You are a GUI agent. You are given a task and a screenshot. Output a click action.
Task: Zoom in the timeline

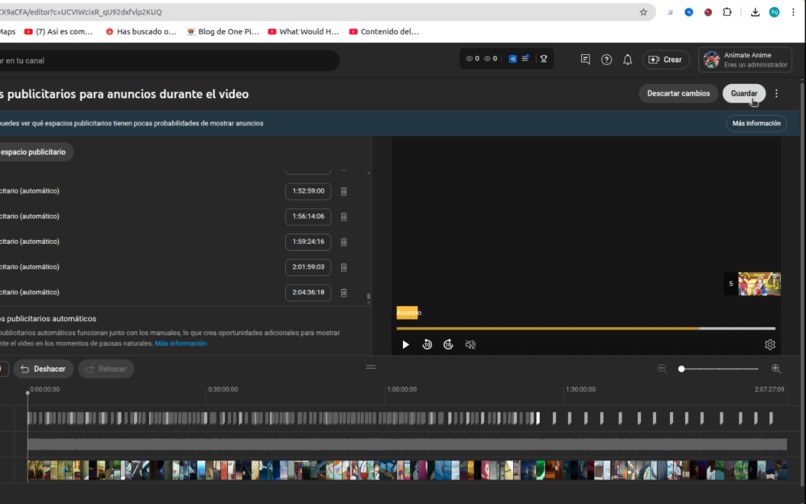(x=776, y=368)
